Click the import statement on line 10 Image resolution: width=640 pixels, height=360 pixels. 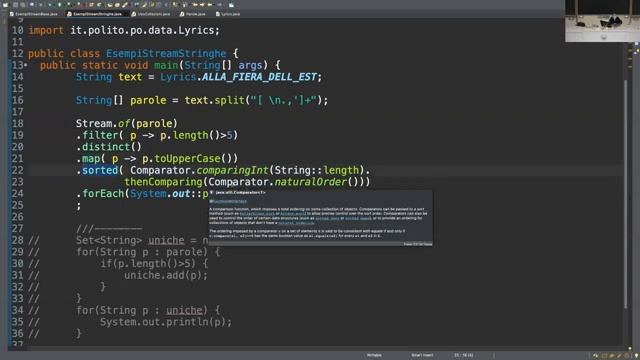click(124, 31)
